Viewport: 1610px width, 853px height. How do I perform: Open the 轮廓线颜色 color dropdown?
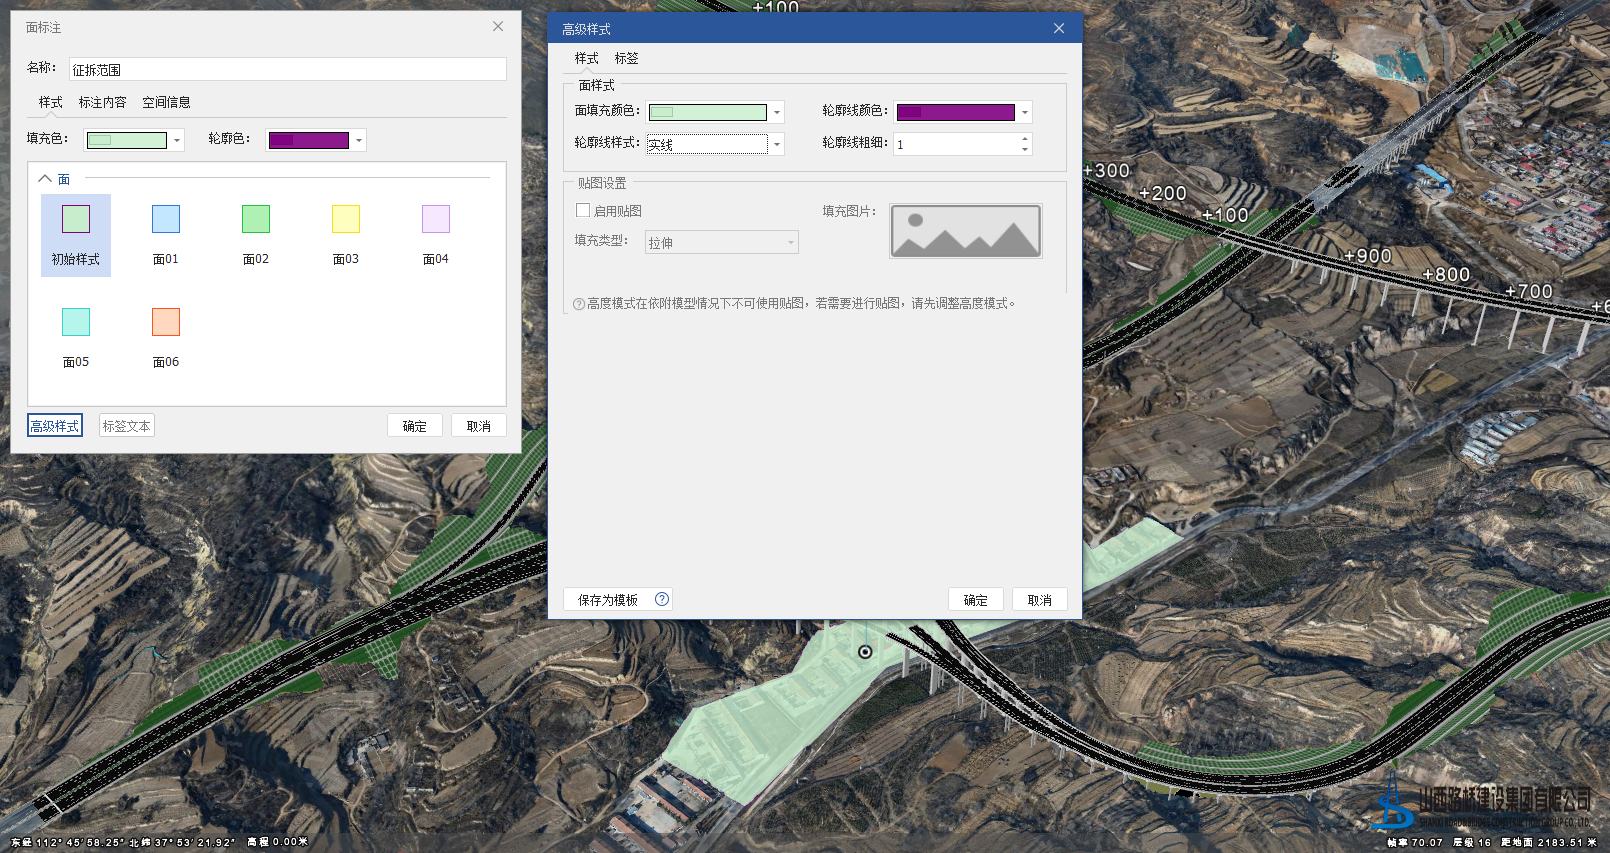[1025, 113]
